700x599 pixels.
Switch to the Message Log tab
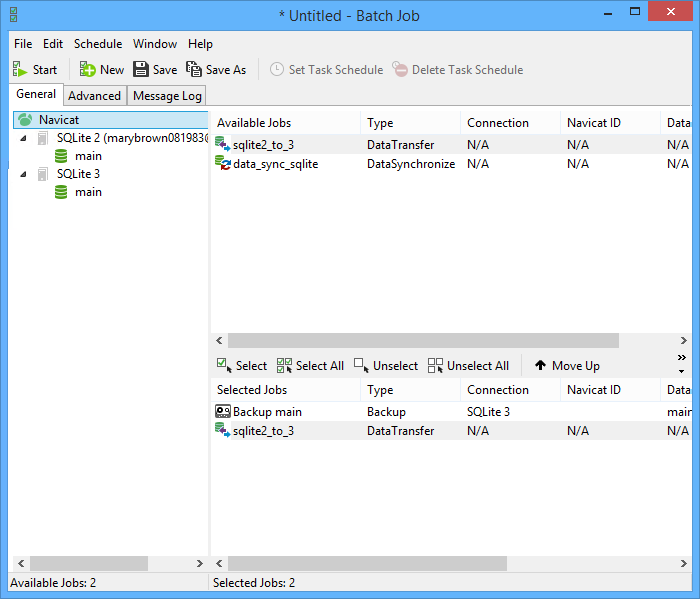pos(167,96)
